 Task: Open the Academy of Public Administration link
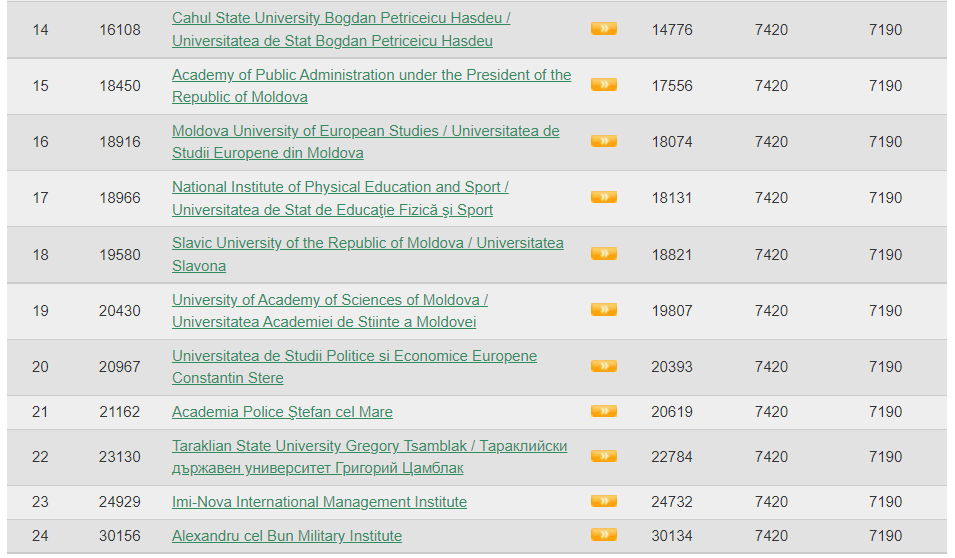[371, 75]
